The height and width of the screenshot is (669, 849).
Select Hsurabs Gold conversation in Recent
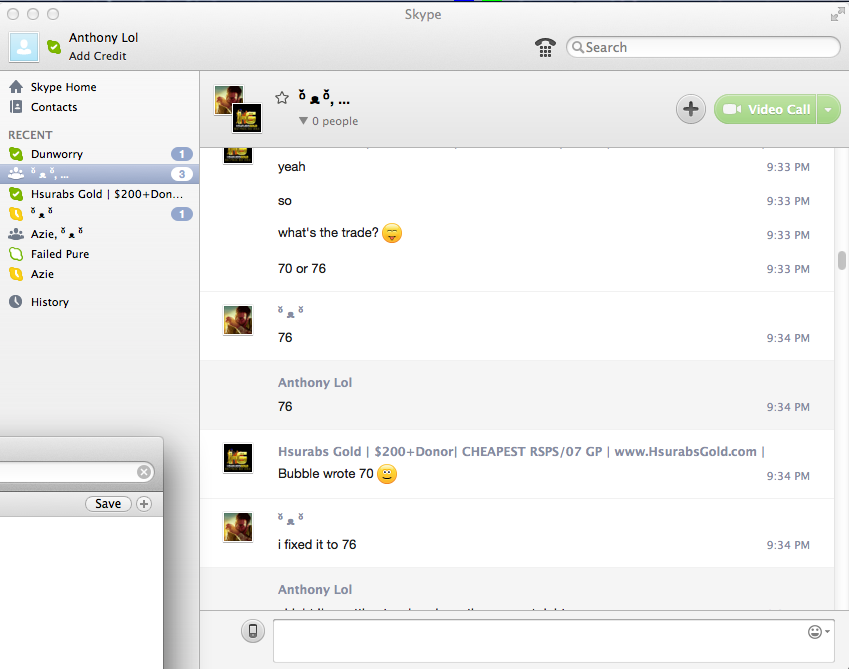point(100,194)
